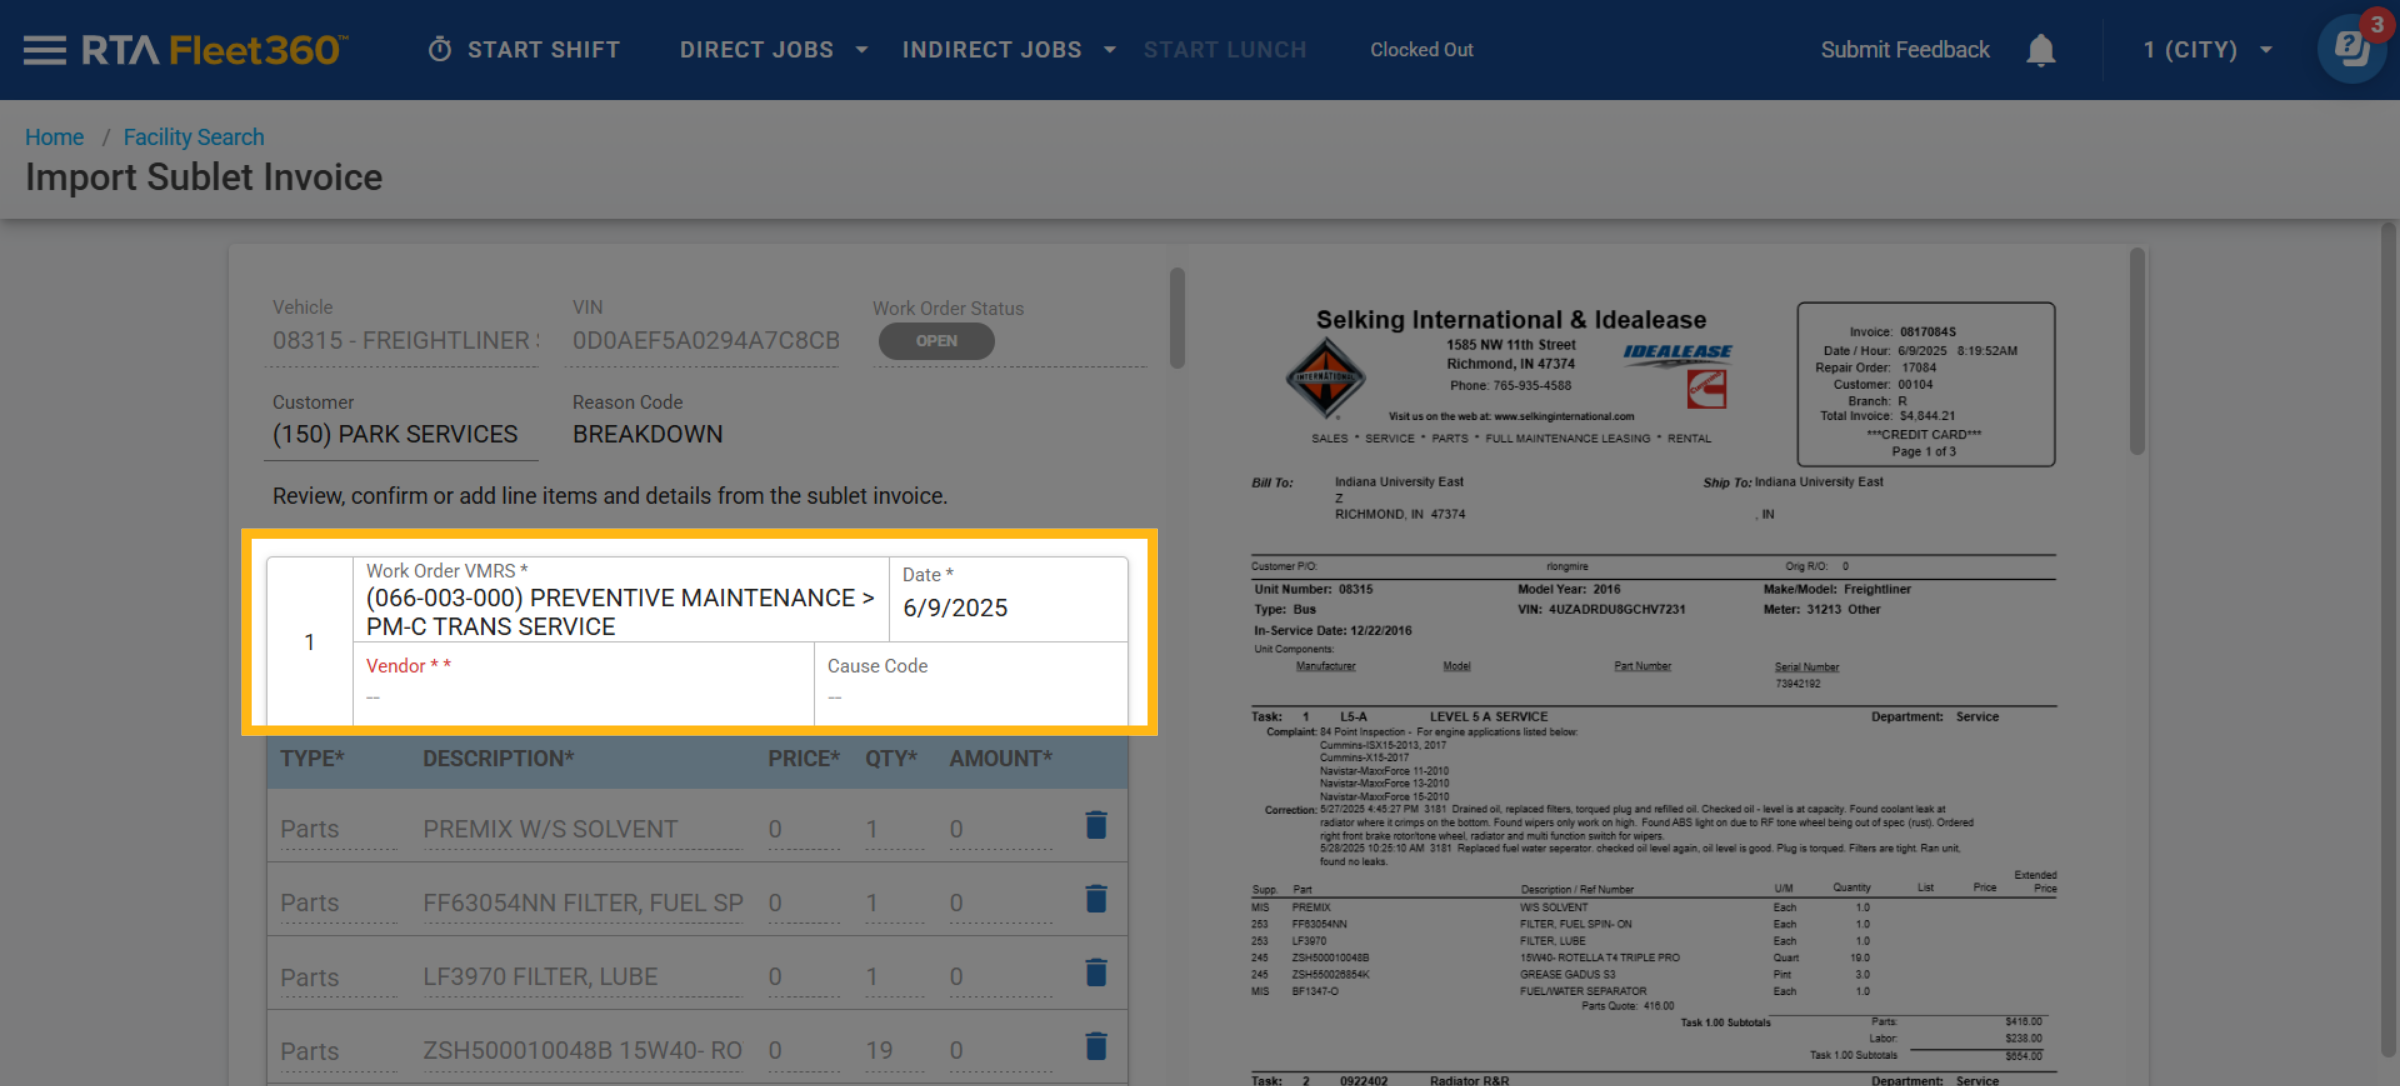Click Submit Feedback in the header
Viewport: 2400px width, 1086px height.
point(1905,50)
